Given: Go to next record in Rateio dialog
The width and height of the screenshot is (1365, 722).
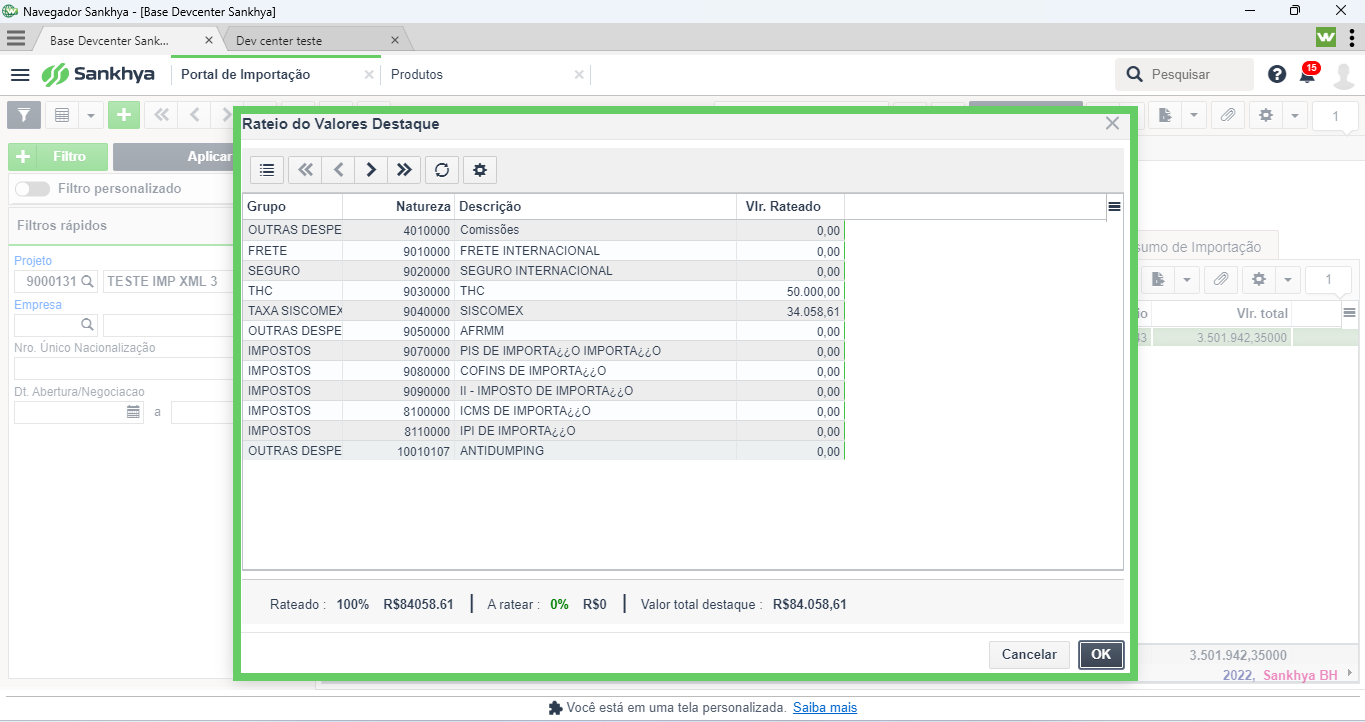Looking at the screenshot, I should click(x=371, y=170).
